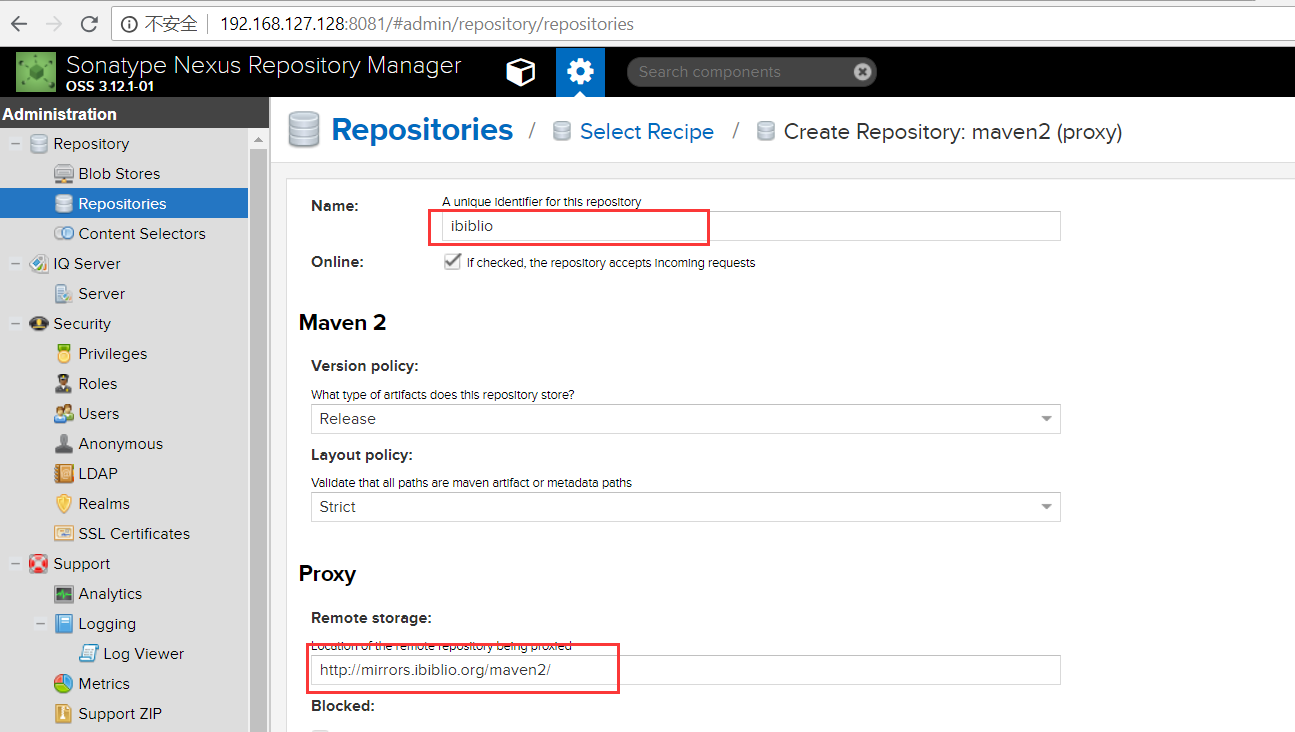1295x732 pixels.
Task: Select Repositories in the sidebar
Action: (124, 204)
